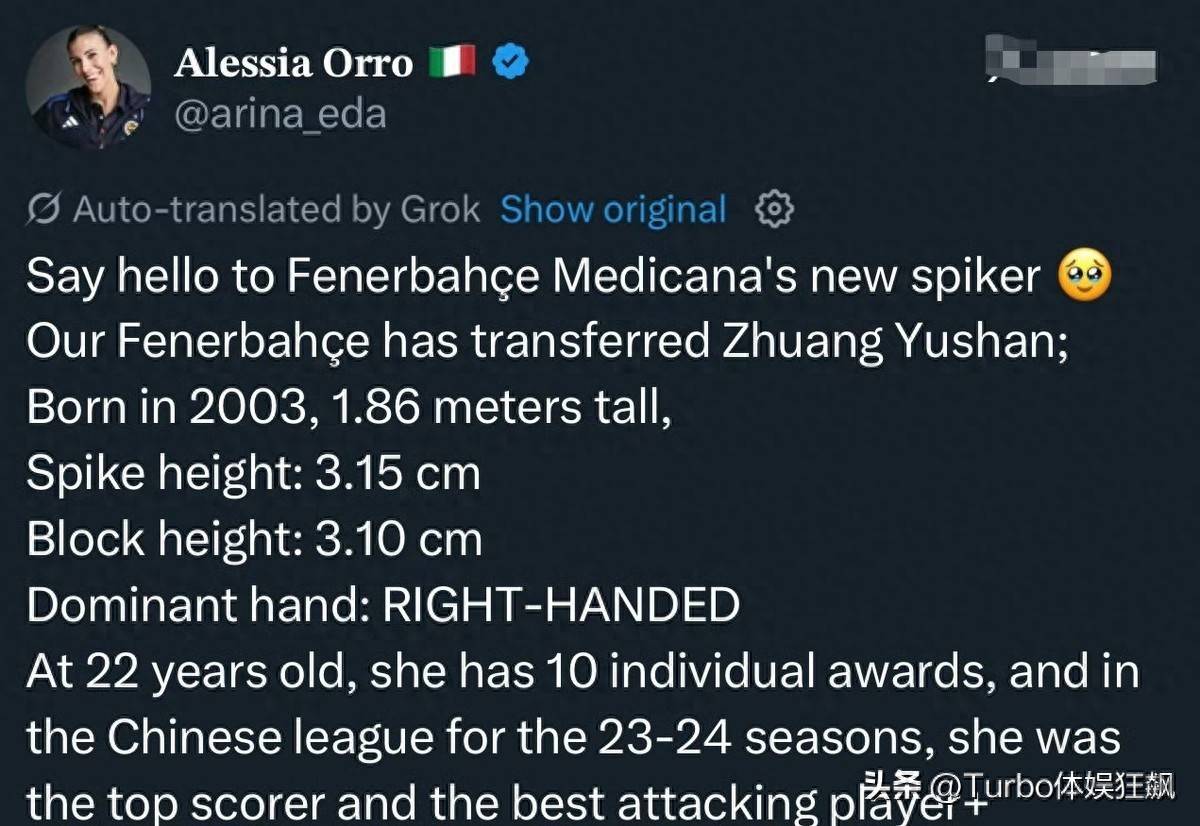Click the Italian flag emoji
The width and height of the screenshot is (1200, 826).
pos(452,64)
